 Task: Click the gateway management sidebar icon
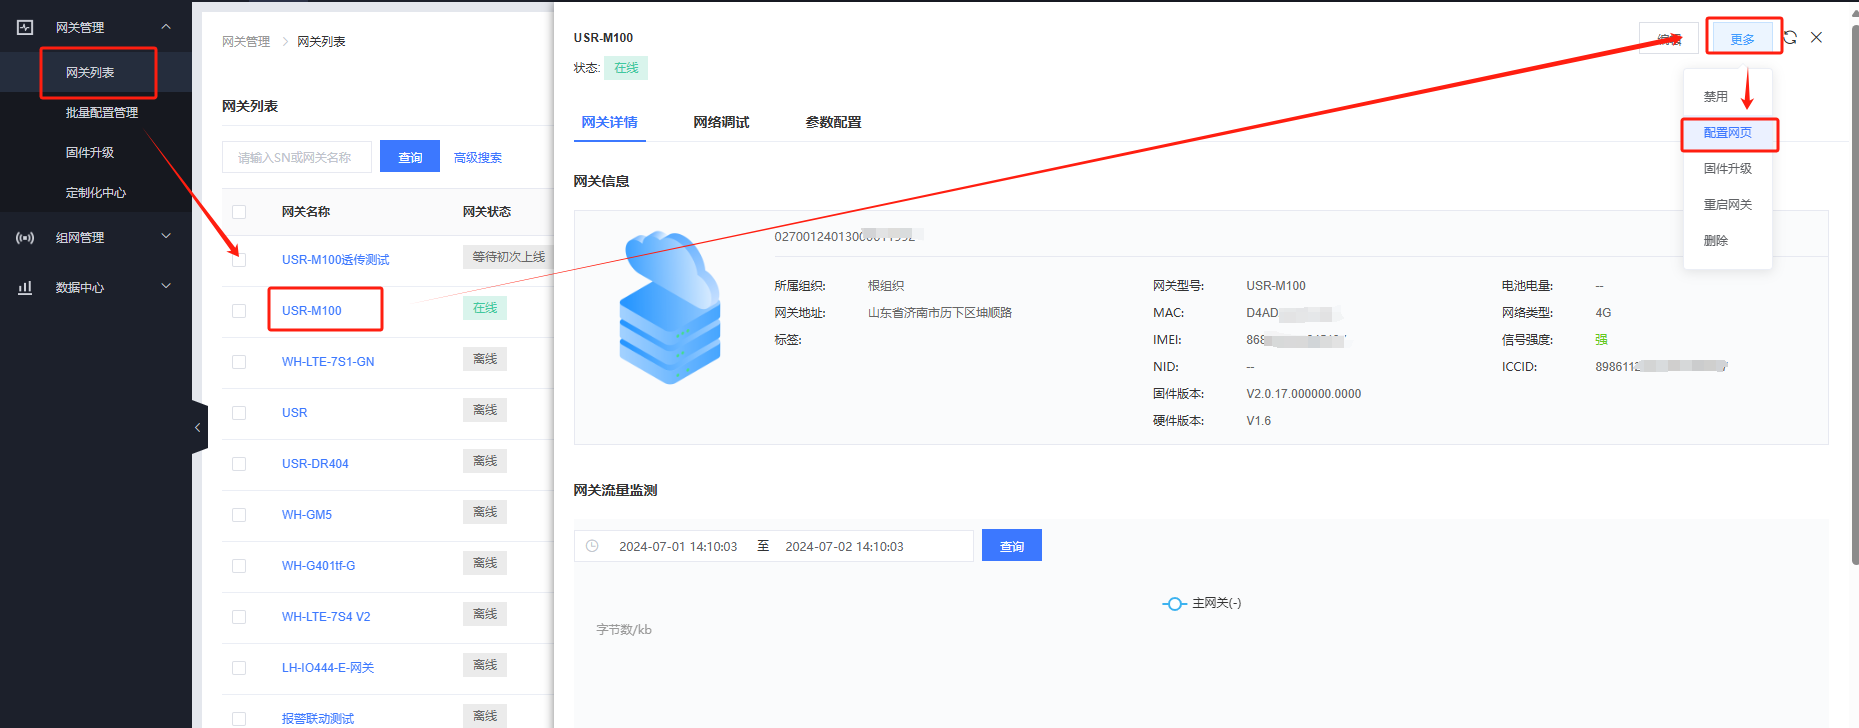coord(25,27)
